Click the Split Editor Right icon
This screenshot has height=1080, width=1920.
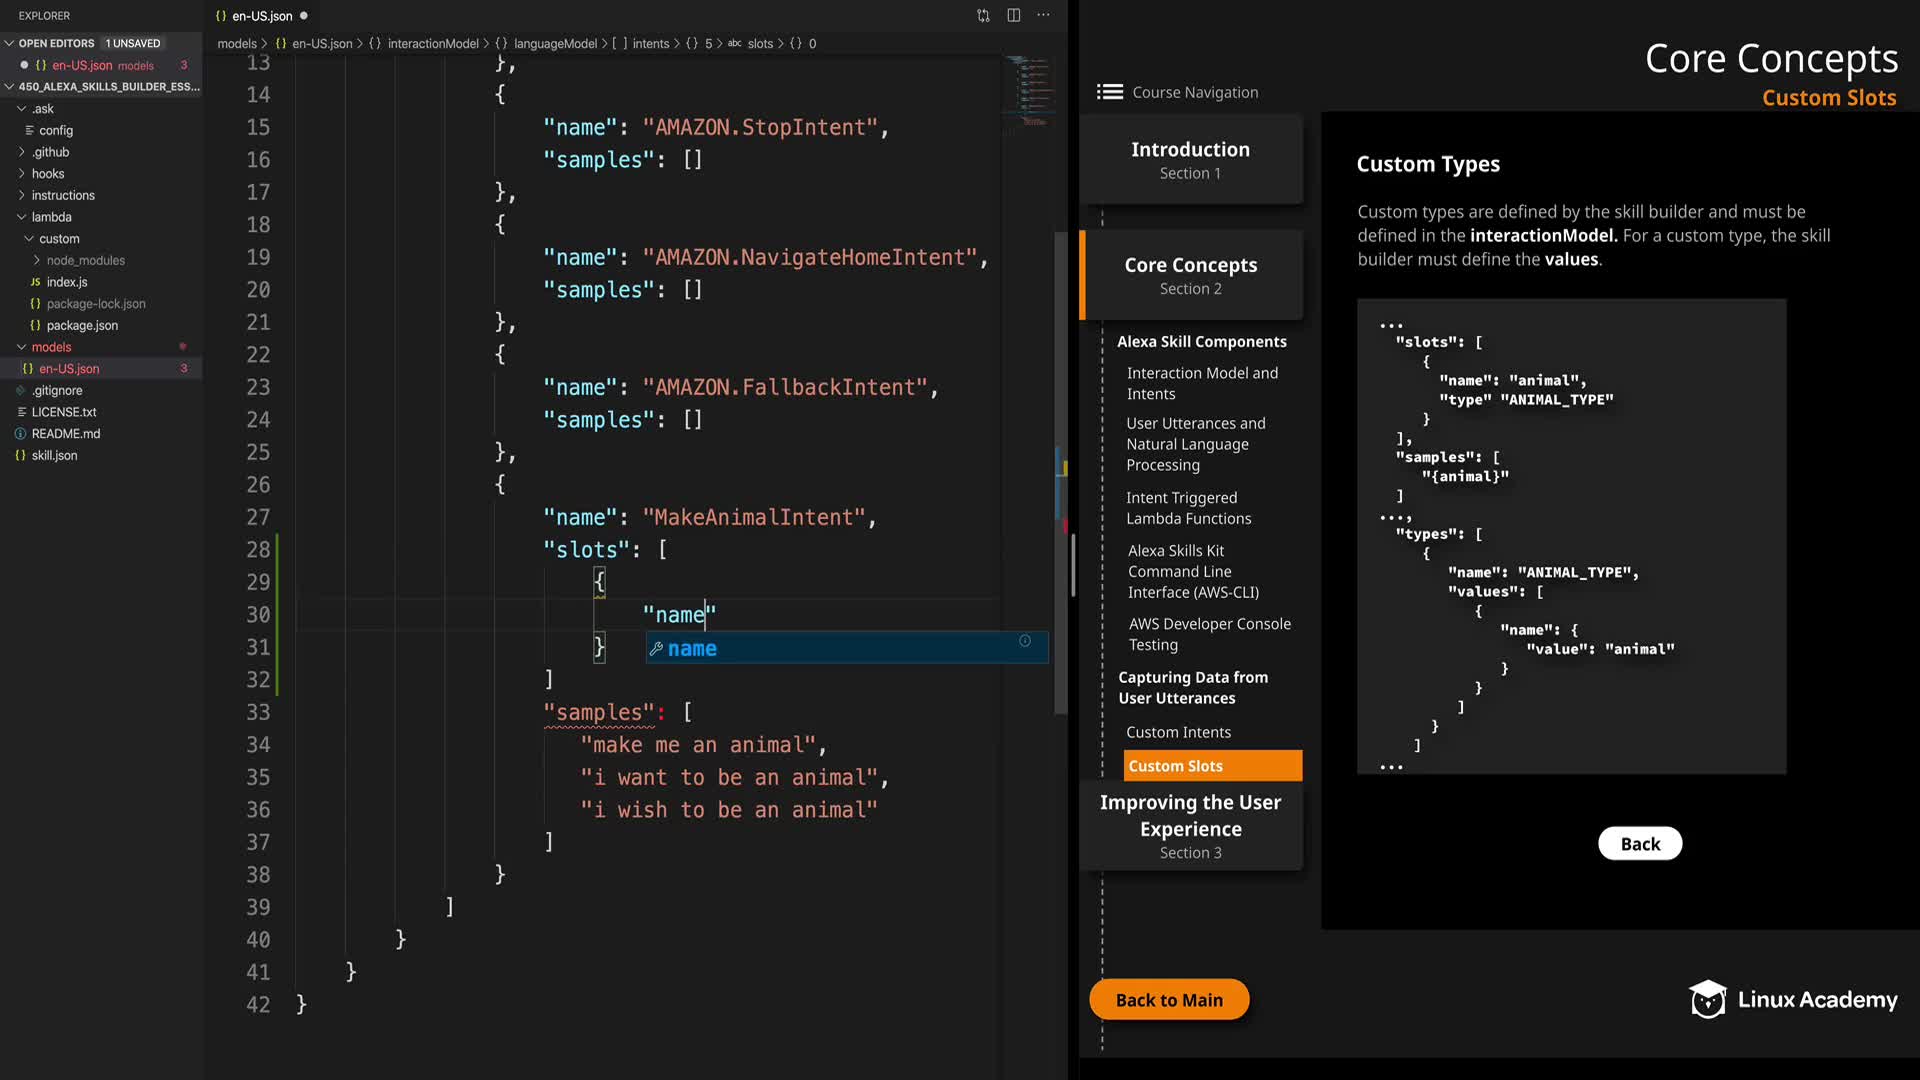tap(1013, 15)
